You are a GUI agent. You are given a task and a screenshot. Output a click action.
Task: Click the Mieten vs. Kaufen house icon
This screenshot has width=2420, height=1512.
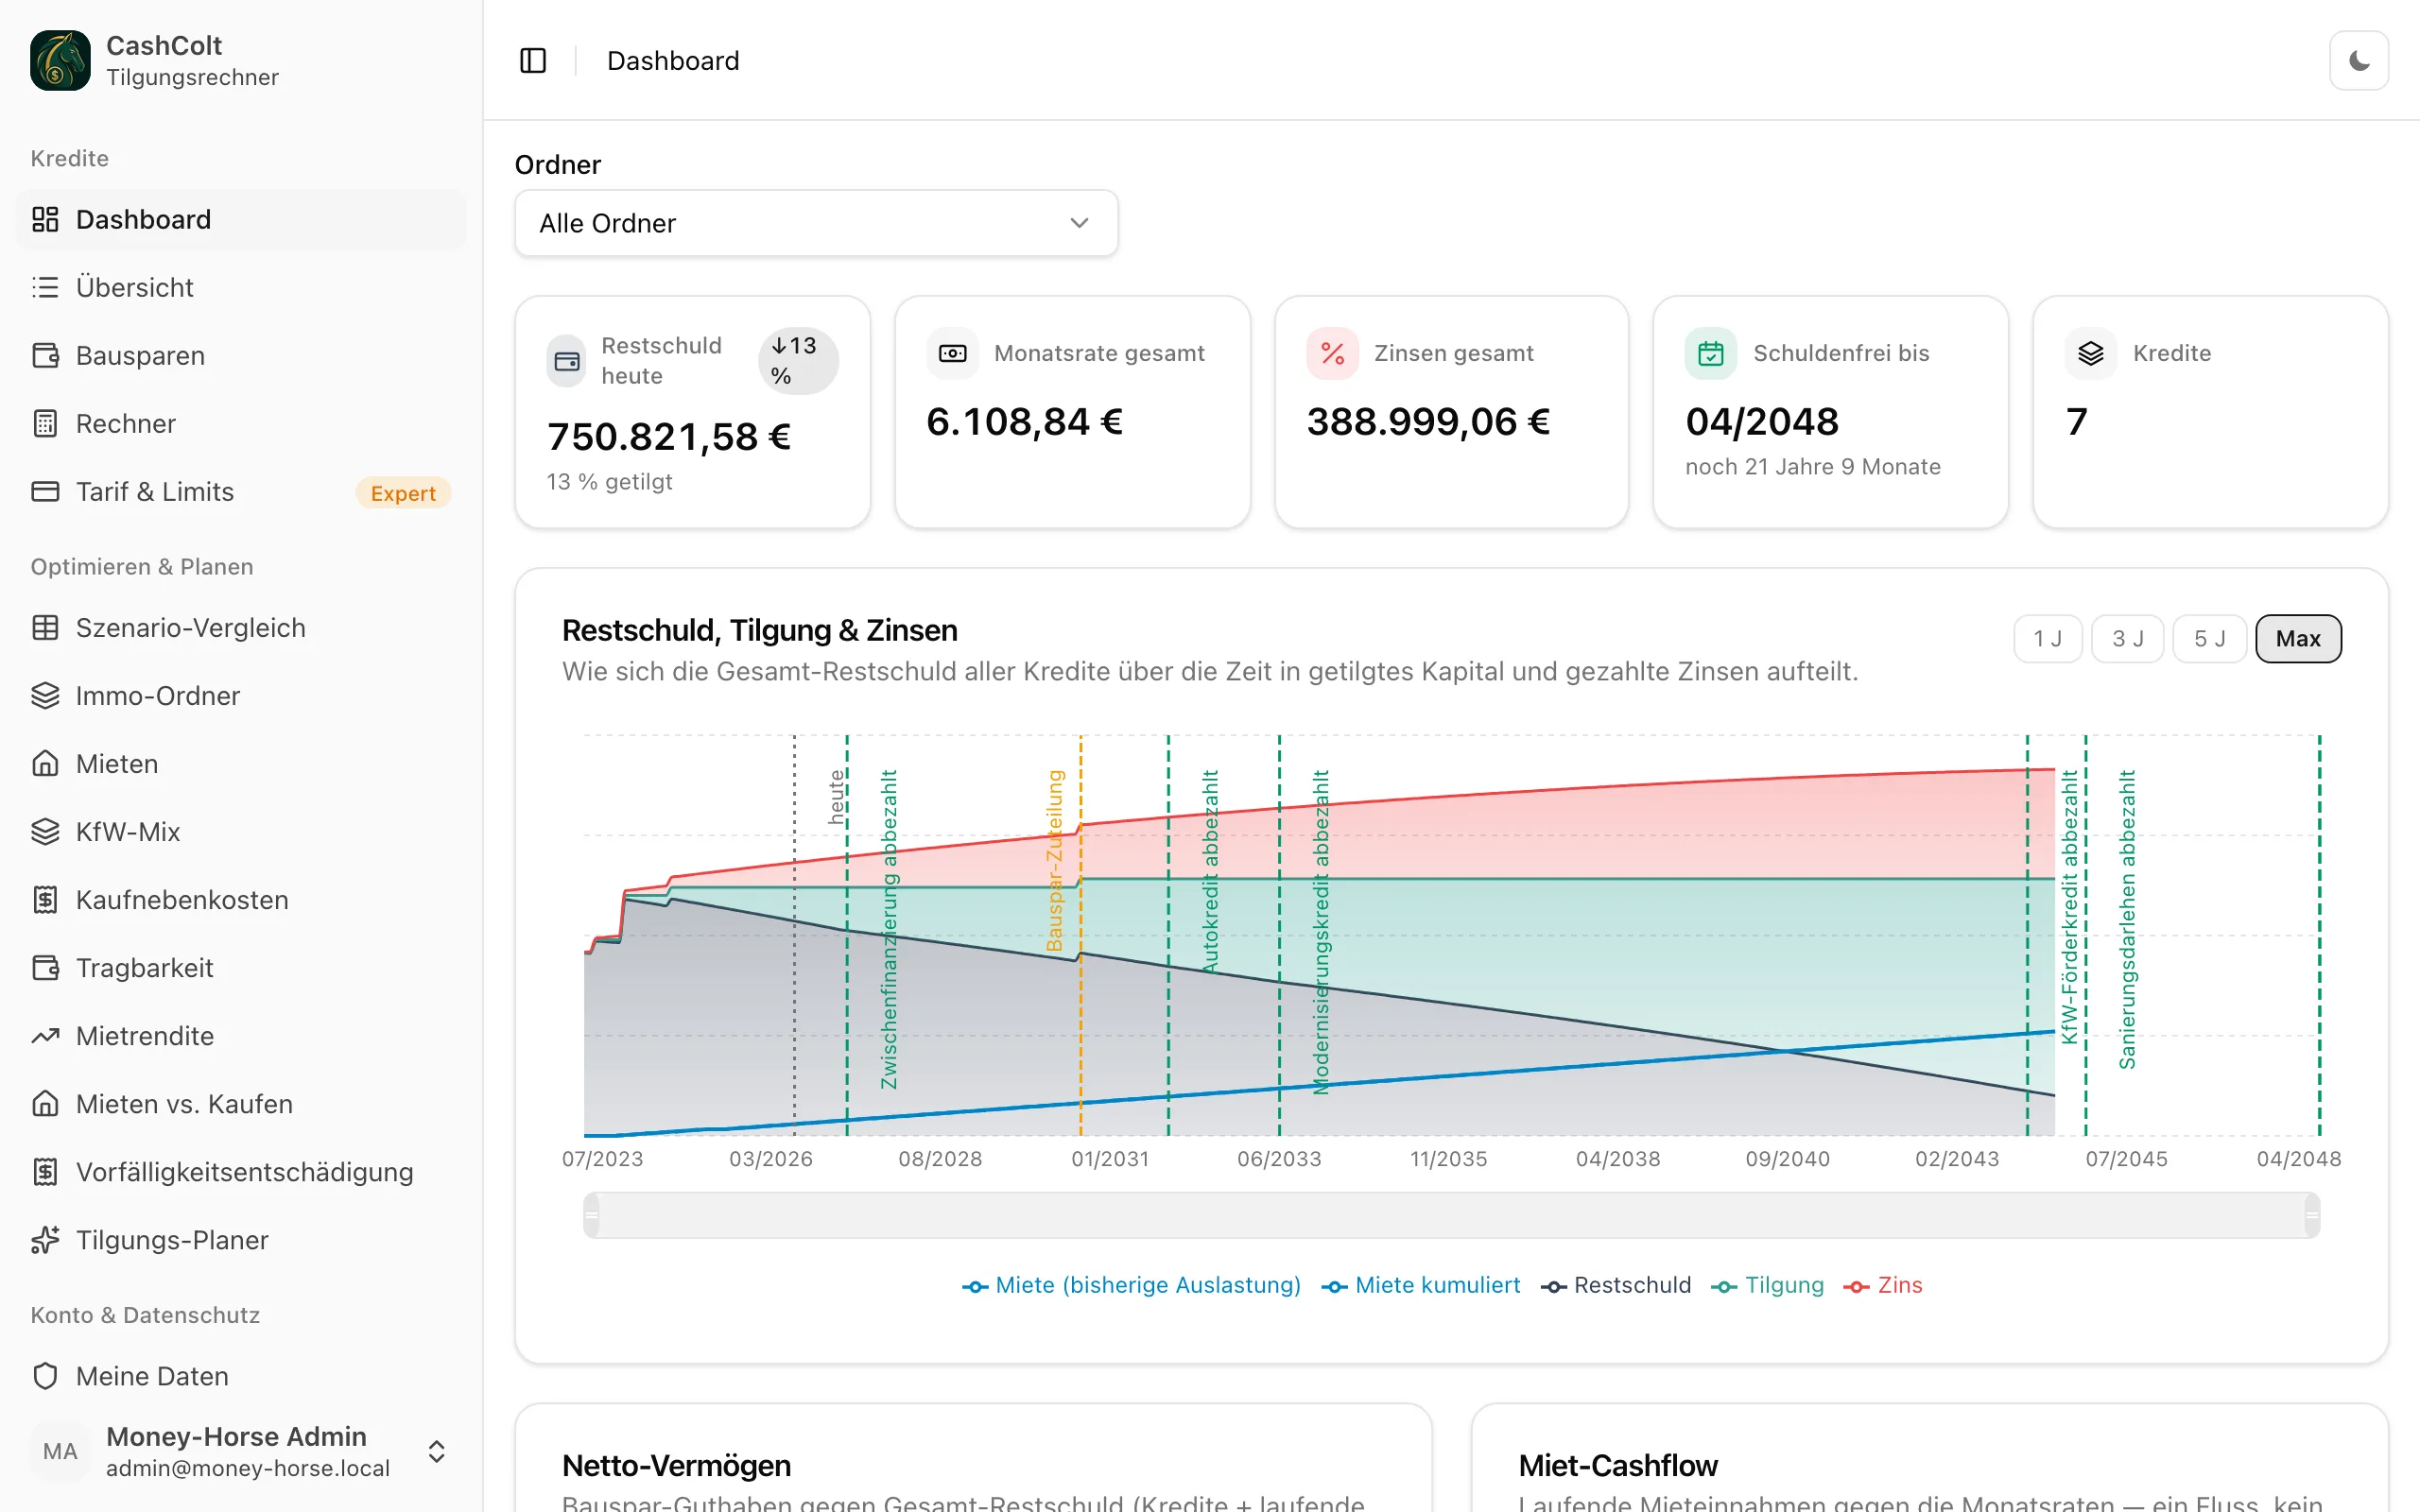click(45, 1103)
